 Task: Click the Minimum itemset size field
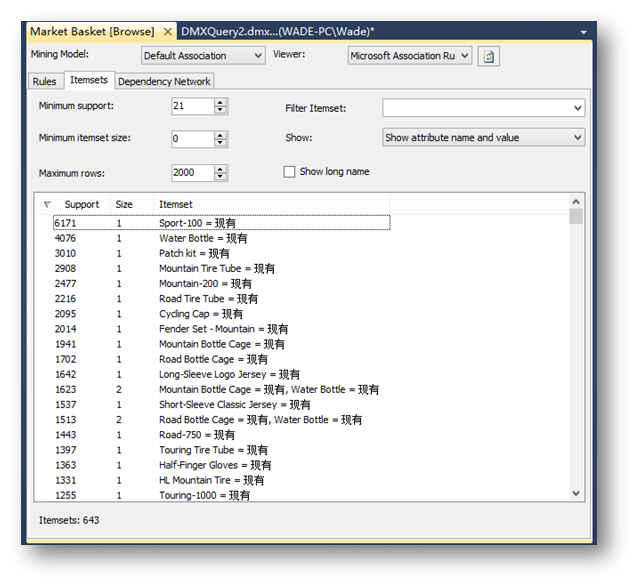pos(193,139)
